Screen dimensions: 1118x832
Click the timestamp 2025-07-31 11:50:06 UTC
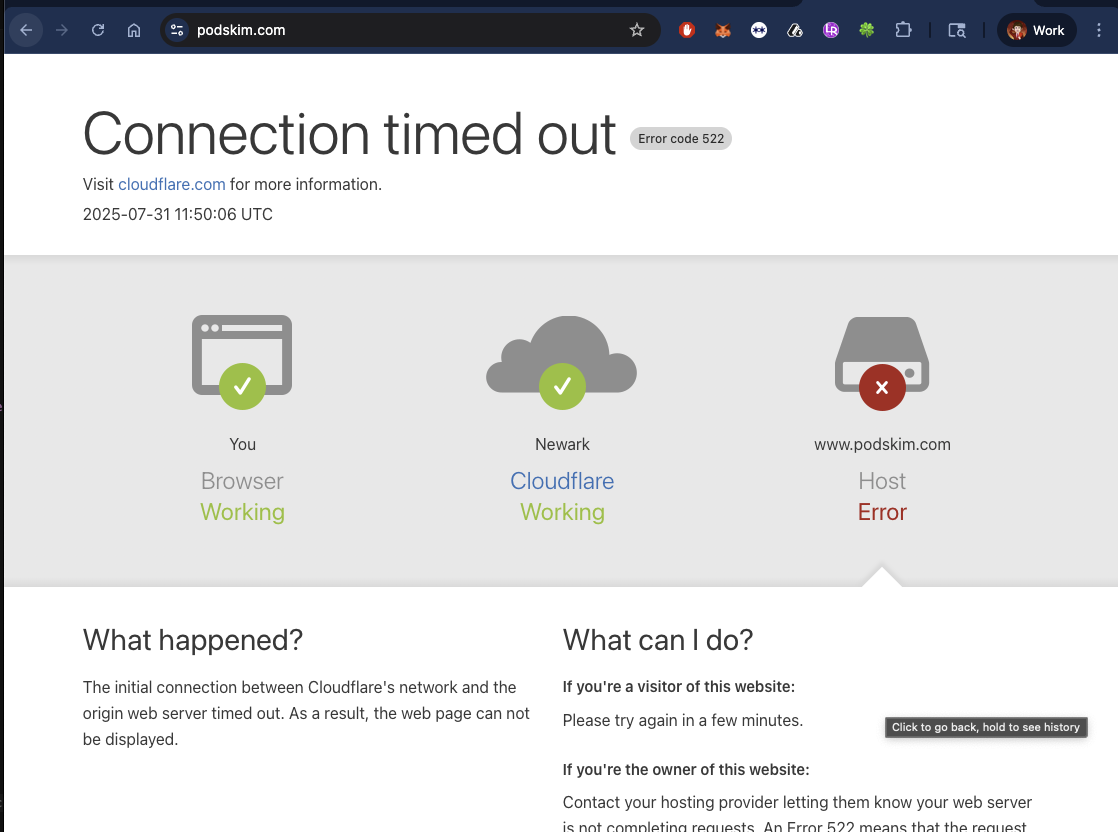click(x=178, y=214)
